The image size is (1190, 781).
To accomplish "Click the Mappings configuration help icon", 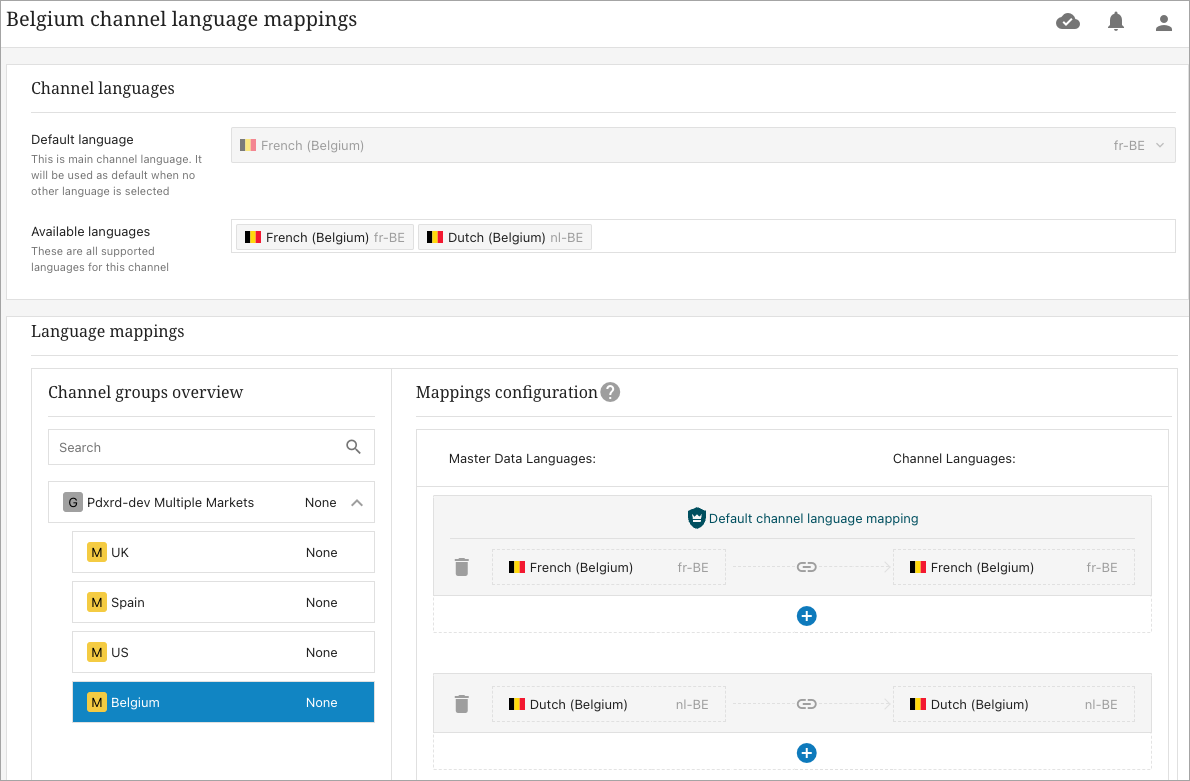I will pyautogui.click(x=610, y=392).
